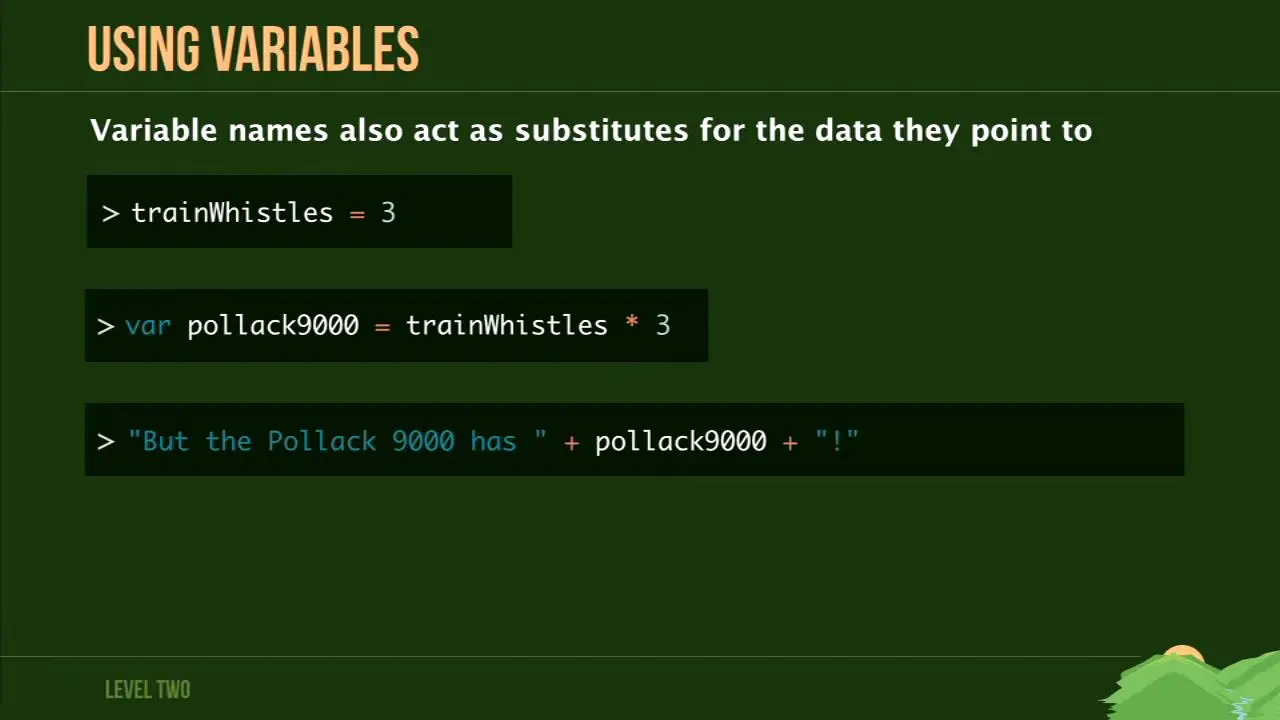Click the prompt arrow before the string line
Viewport: 1280px width, 720px height.
pos(105,442)
